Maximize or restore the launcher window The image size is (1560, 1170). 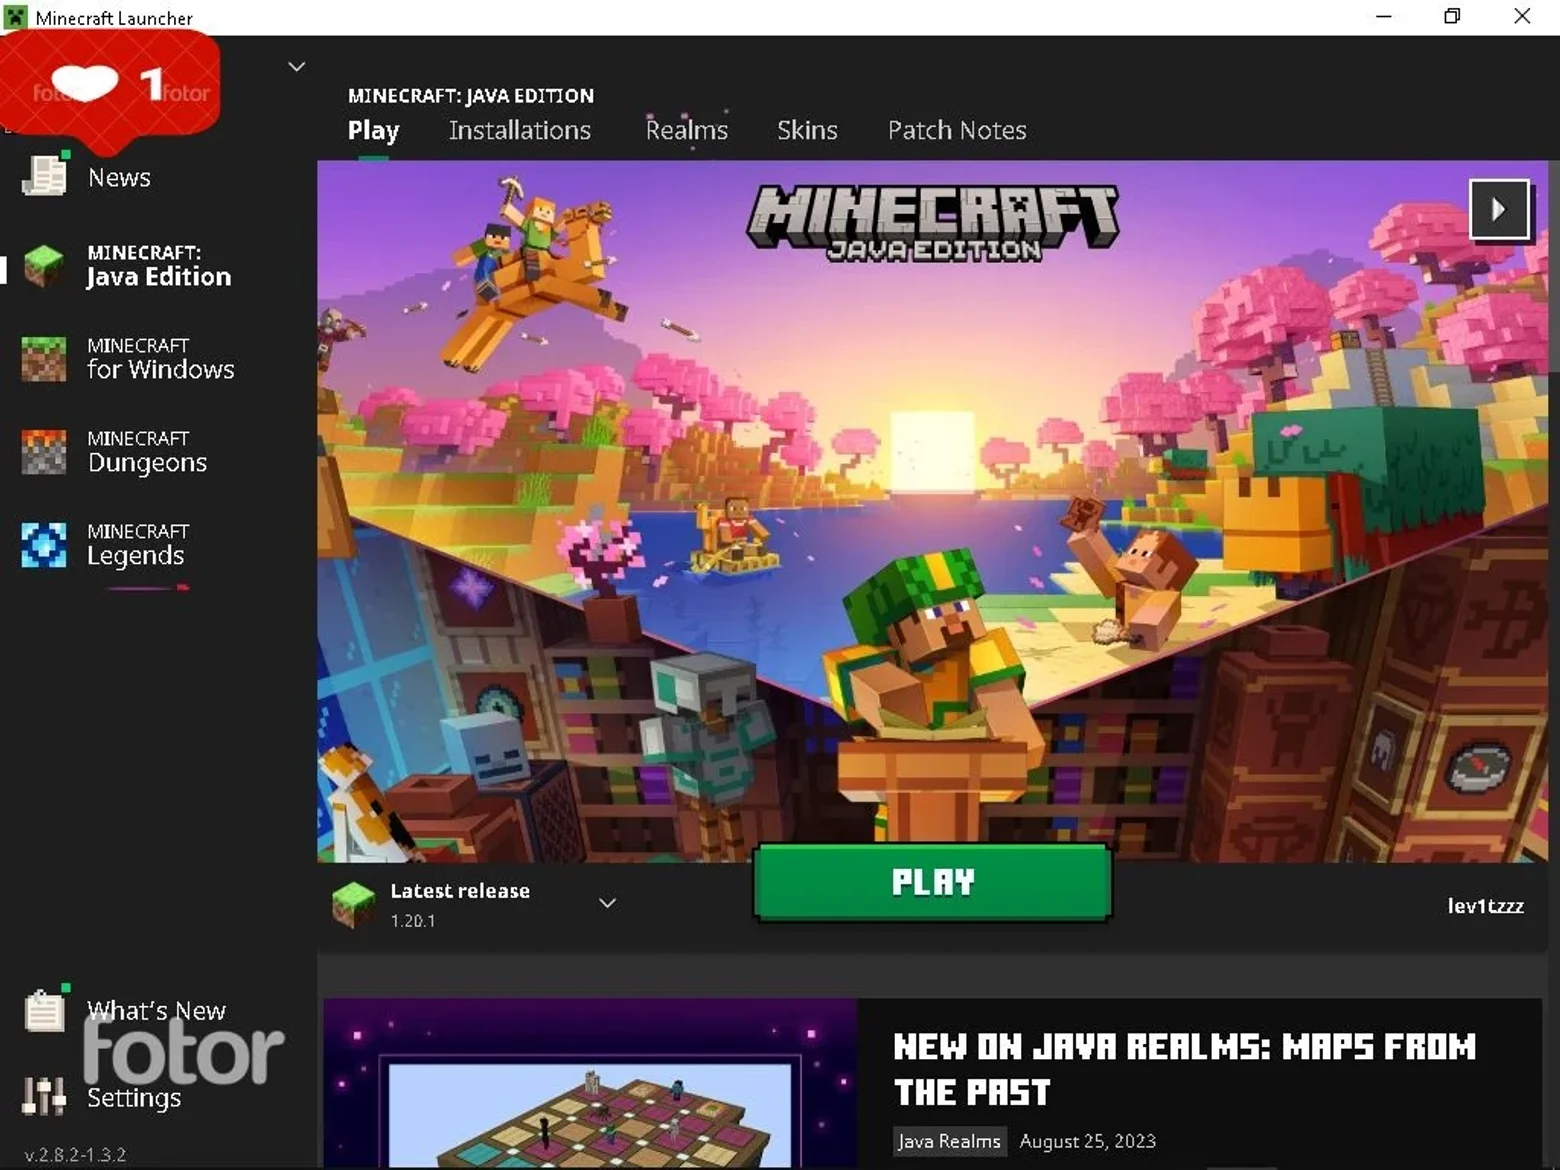(x=1452, y=17)
